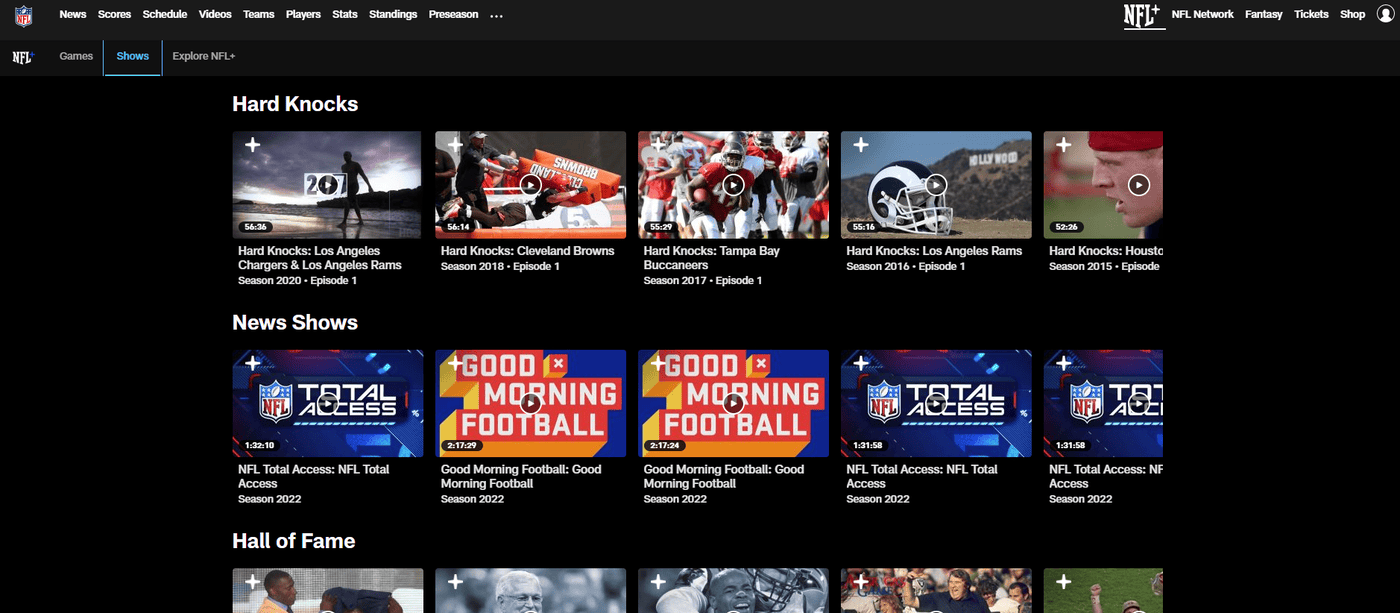This screenshot has width=1400, height=613.
Task: Open the Explore NFL+ tab
Action: [x=203, y=56]
